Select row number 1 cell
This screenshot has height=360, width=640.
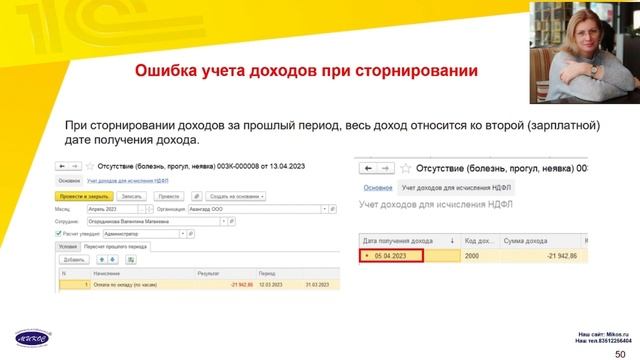(75, 284)
